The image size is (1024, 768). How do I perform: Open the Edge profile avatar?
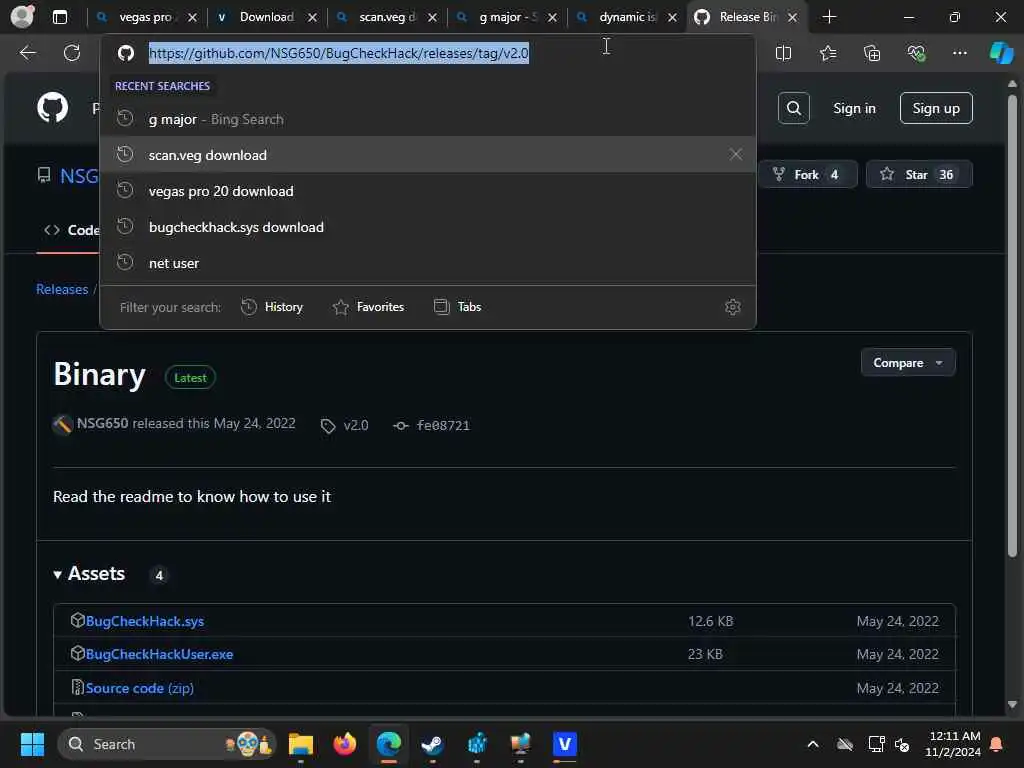tap(23, 16)
